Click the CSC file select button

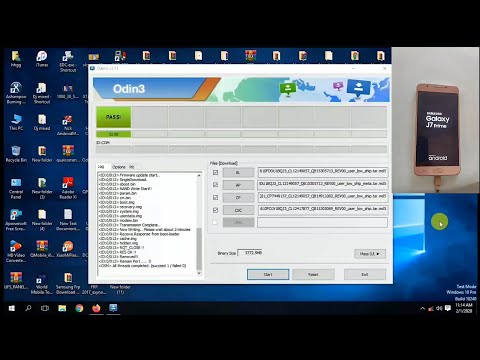coord(238,210)
